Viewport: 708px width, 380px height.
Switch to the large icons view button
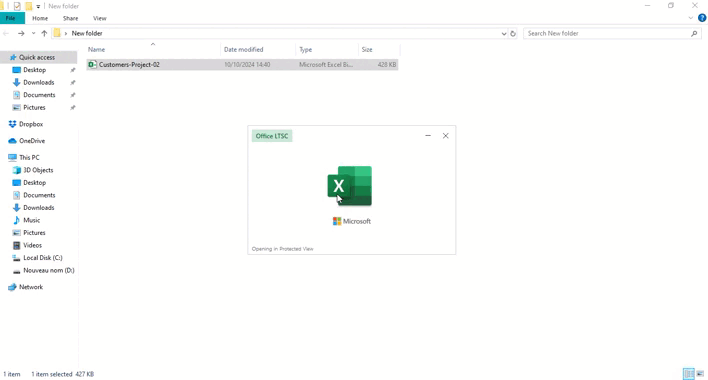[x=700, y=374]
